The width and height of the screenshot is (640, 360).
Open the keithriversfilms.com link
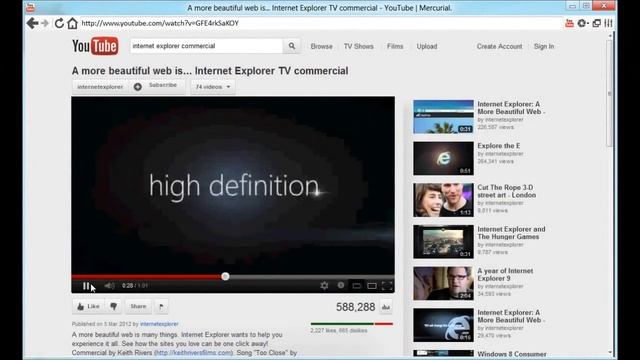[x=193, y=353]
